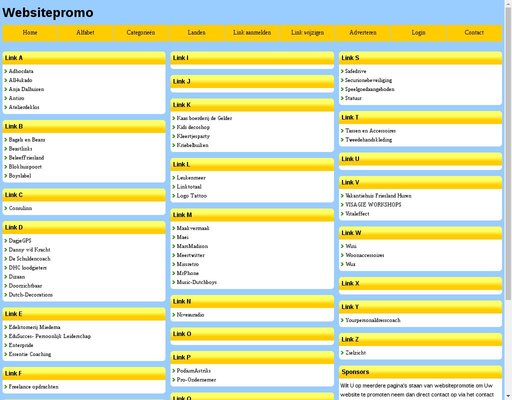
Task: Follow the Freelance opdrachten link
Action: click(x=34, y=387)
